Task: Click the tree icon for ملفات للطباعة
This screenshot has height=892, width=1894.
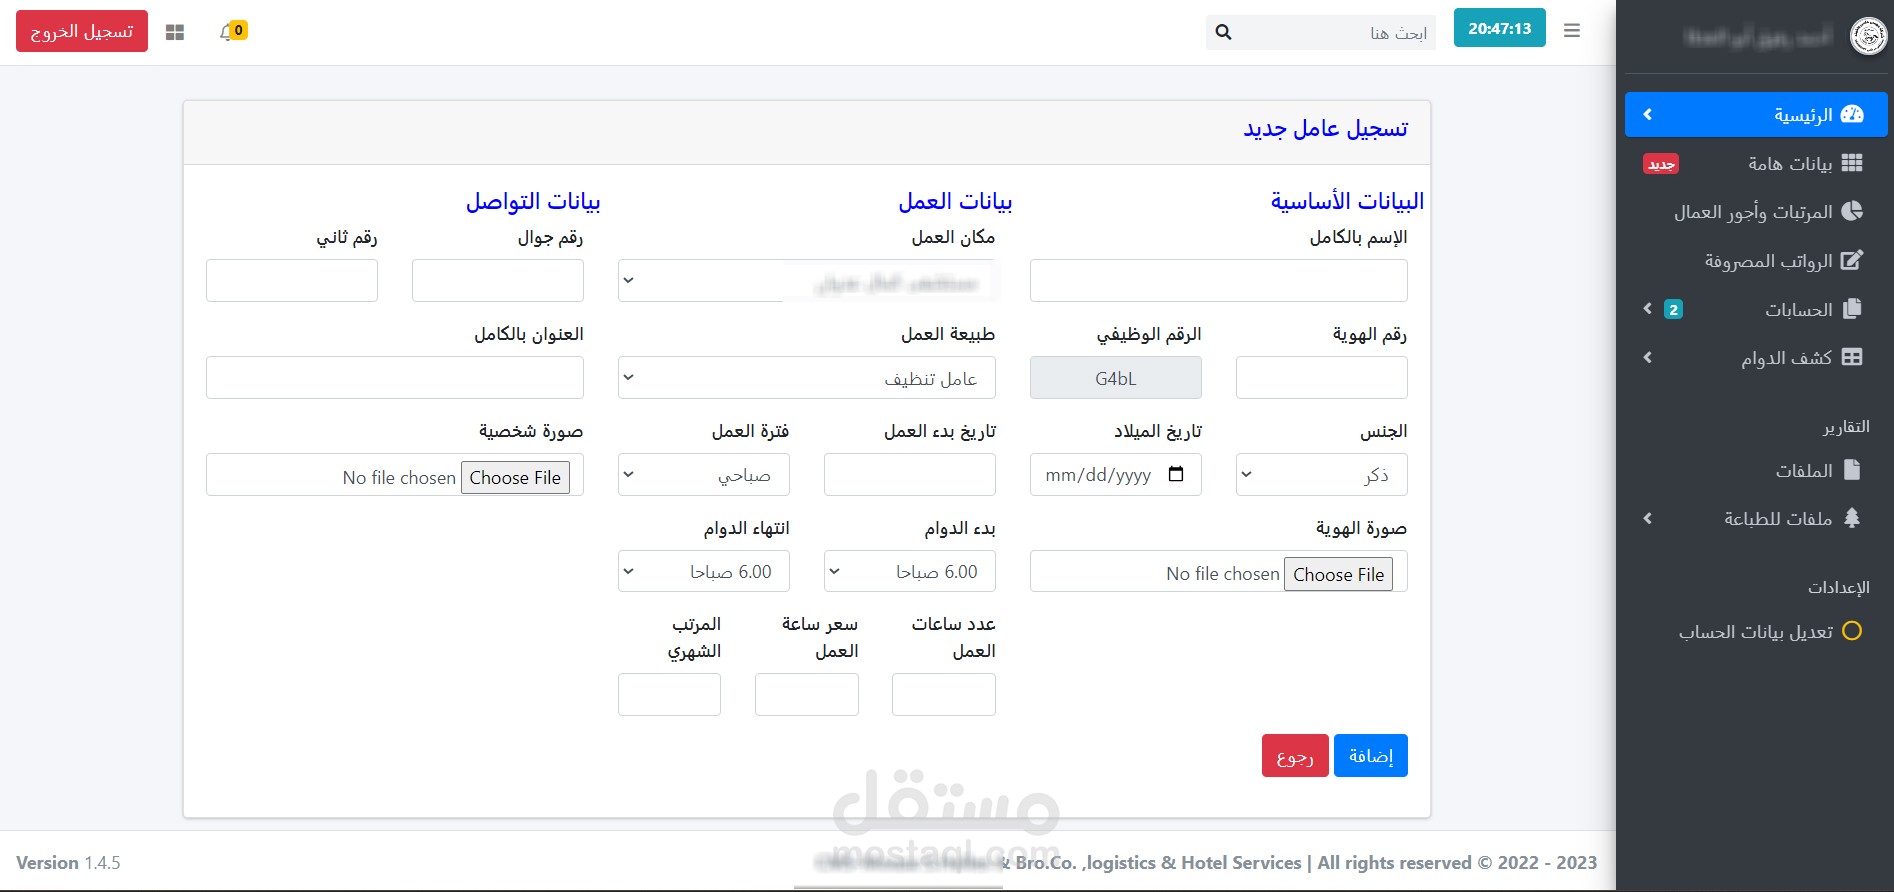Action: [1852, 518]
